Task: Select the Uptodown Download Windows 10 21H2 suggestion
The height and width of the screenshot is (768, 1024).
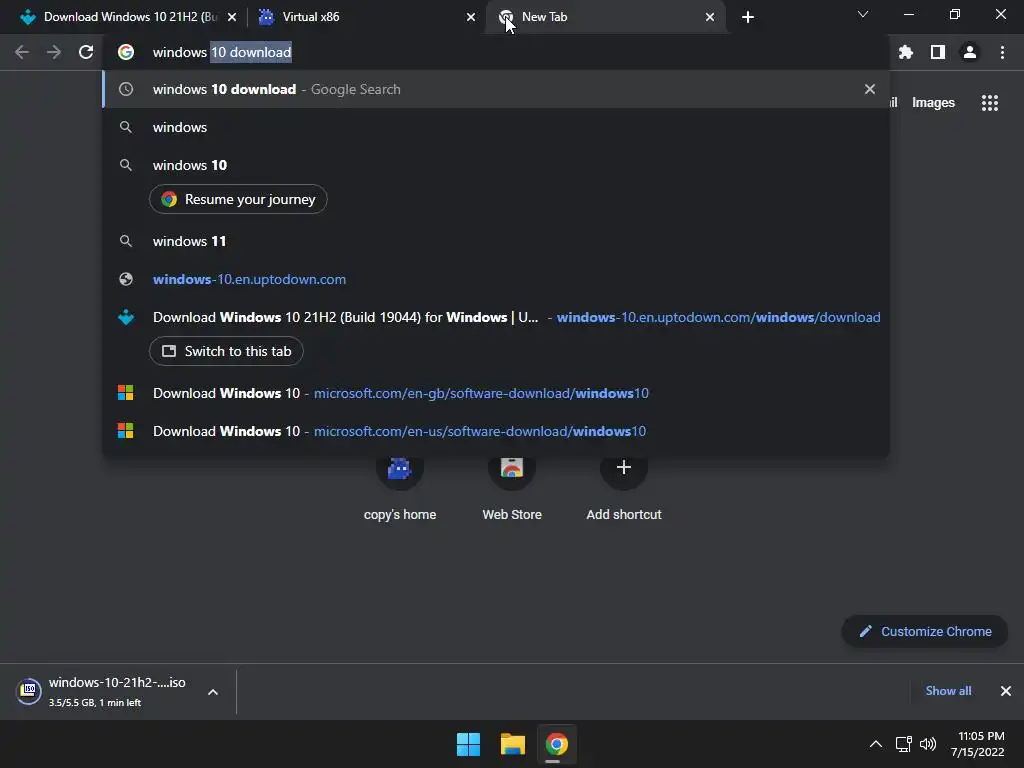Action: [496, 317]
